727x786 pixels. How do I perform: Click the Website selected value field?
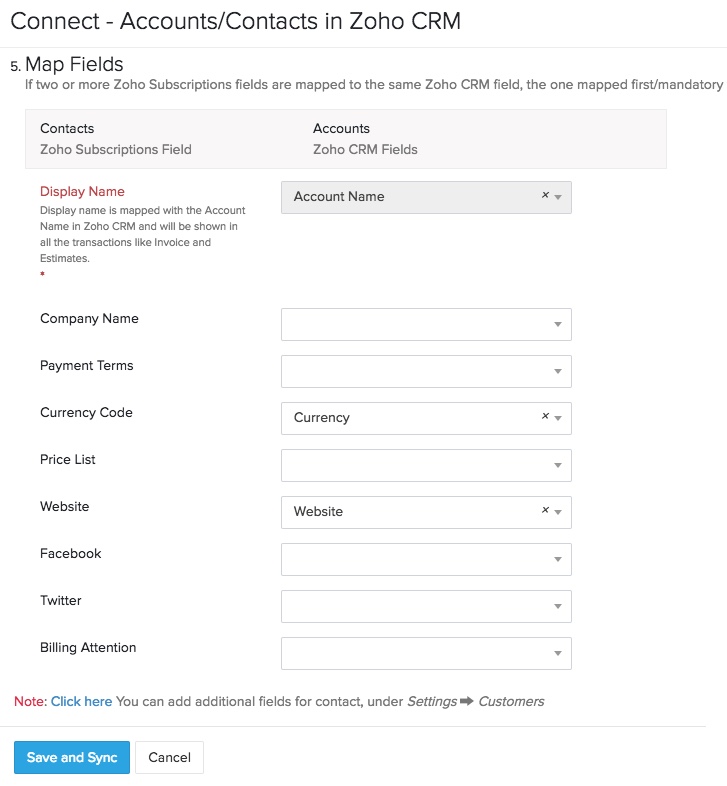point(318,512)
